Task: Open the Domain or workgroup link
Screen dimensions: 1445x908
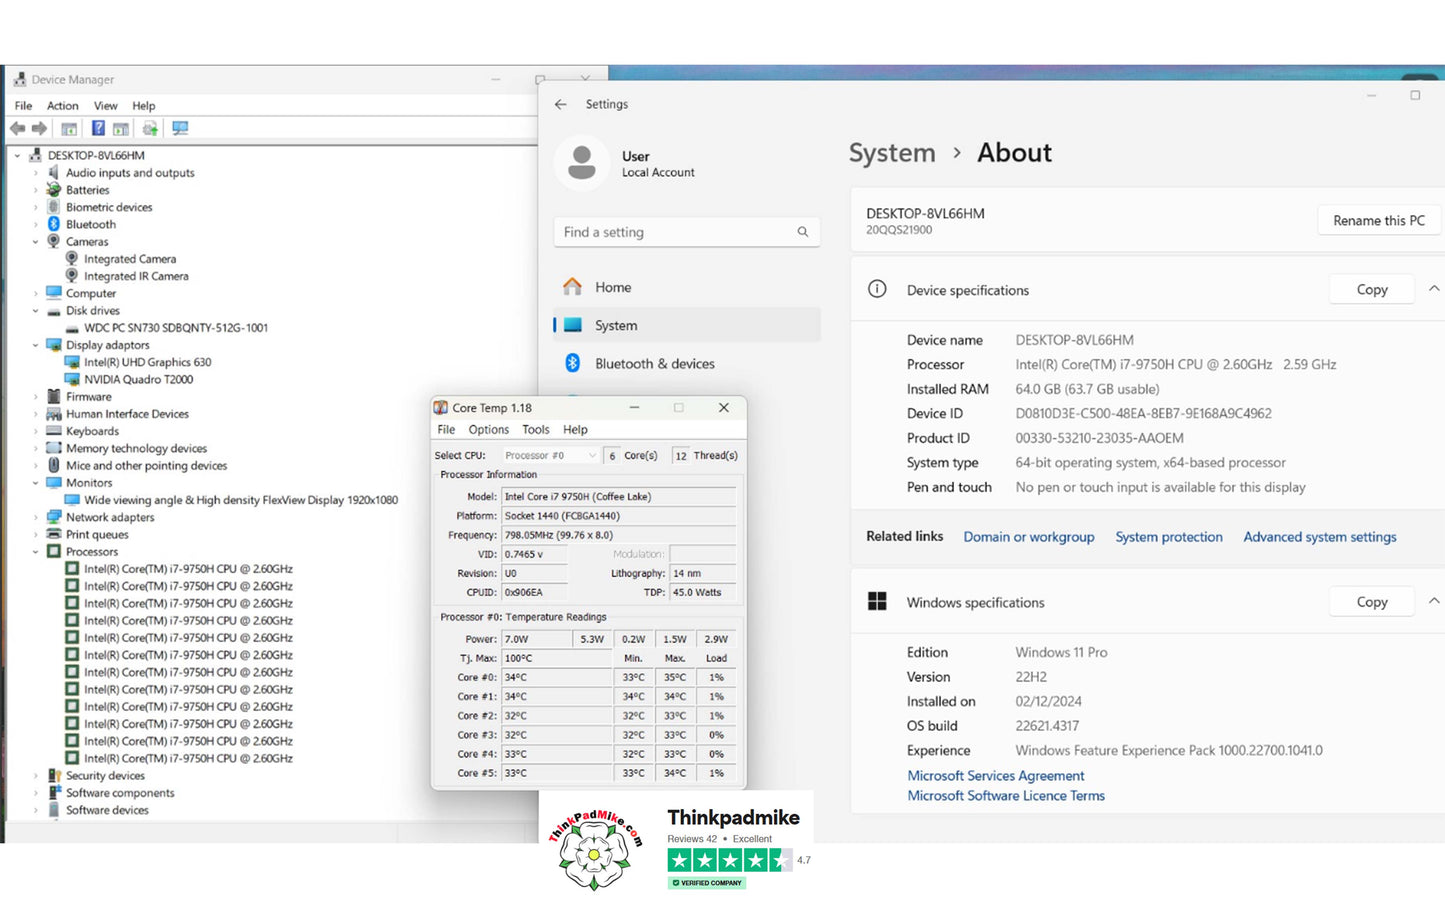Action: [1029, 537]
